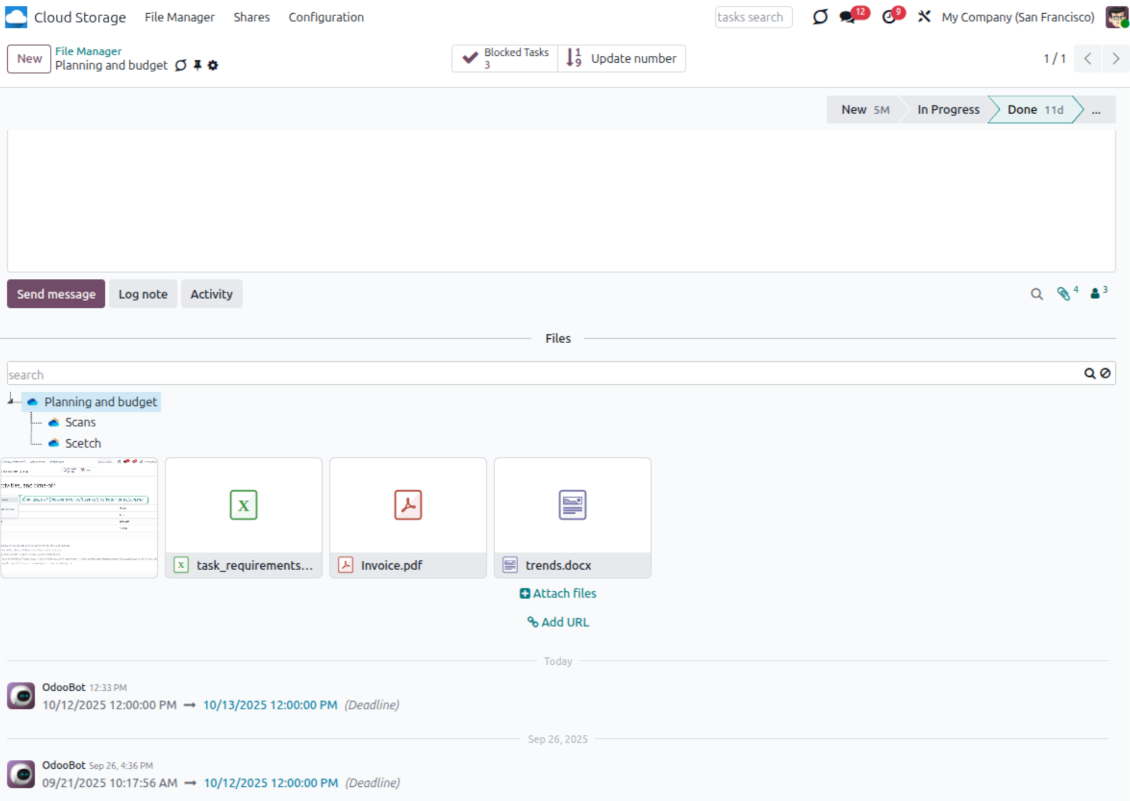The height and width of the screenshot is (801, 1130).
Task: Open the Configuration menu
Action: tap(326, 17)
